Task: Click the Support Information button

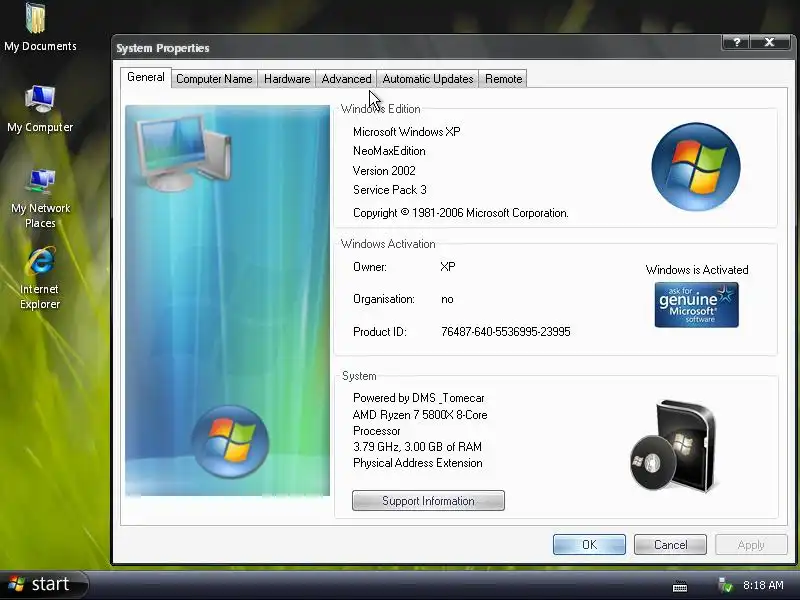Action: click(428, 501)
